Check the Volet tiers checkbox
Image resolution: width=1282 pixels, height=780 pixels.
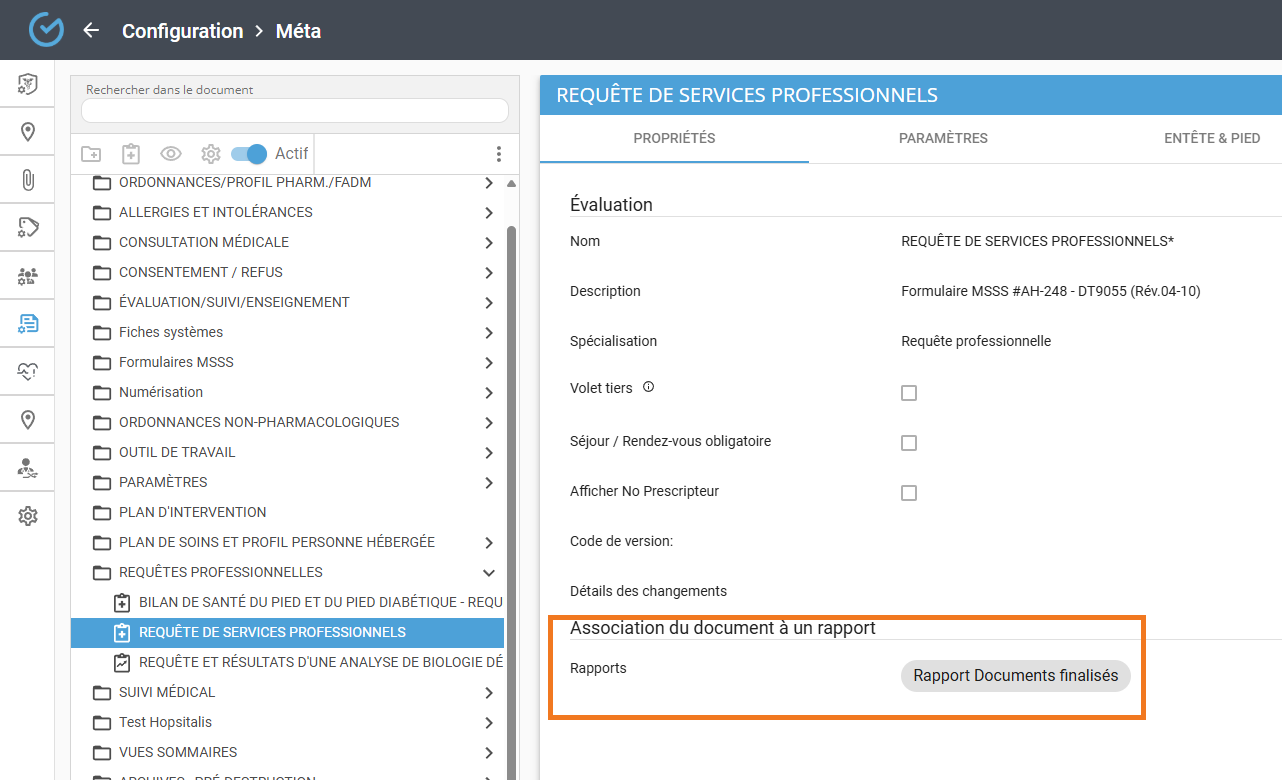[909, 393]
